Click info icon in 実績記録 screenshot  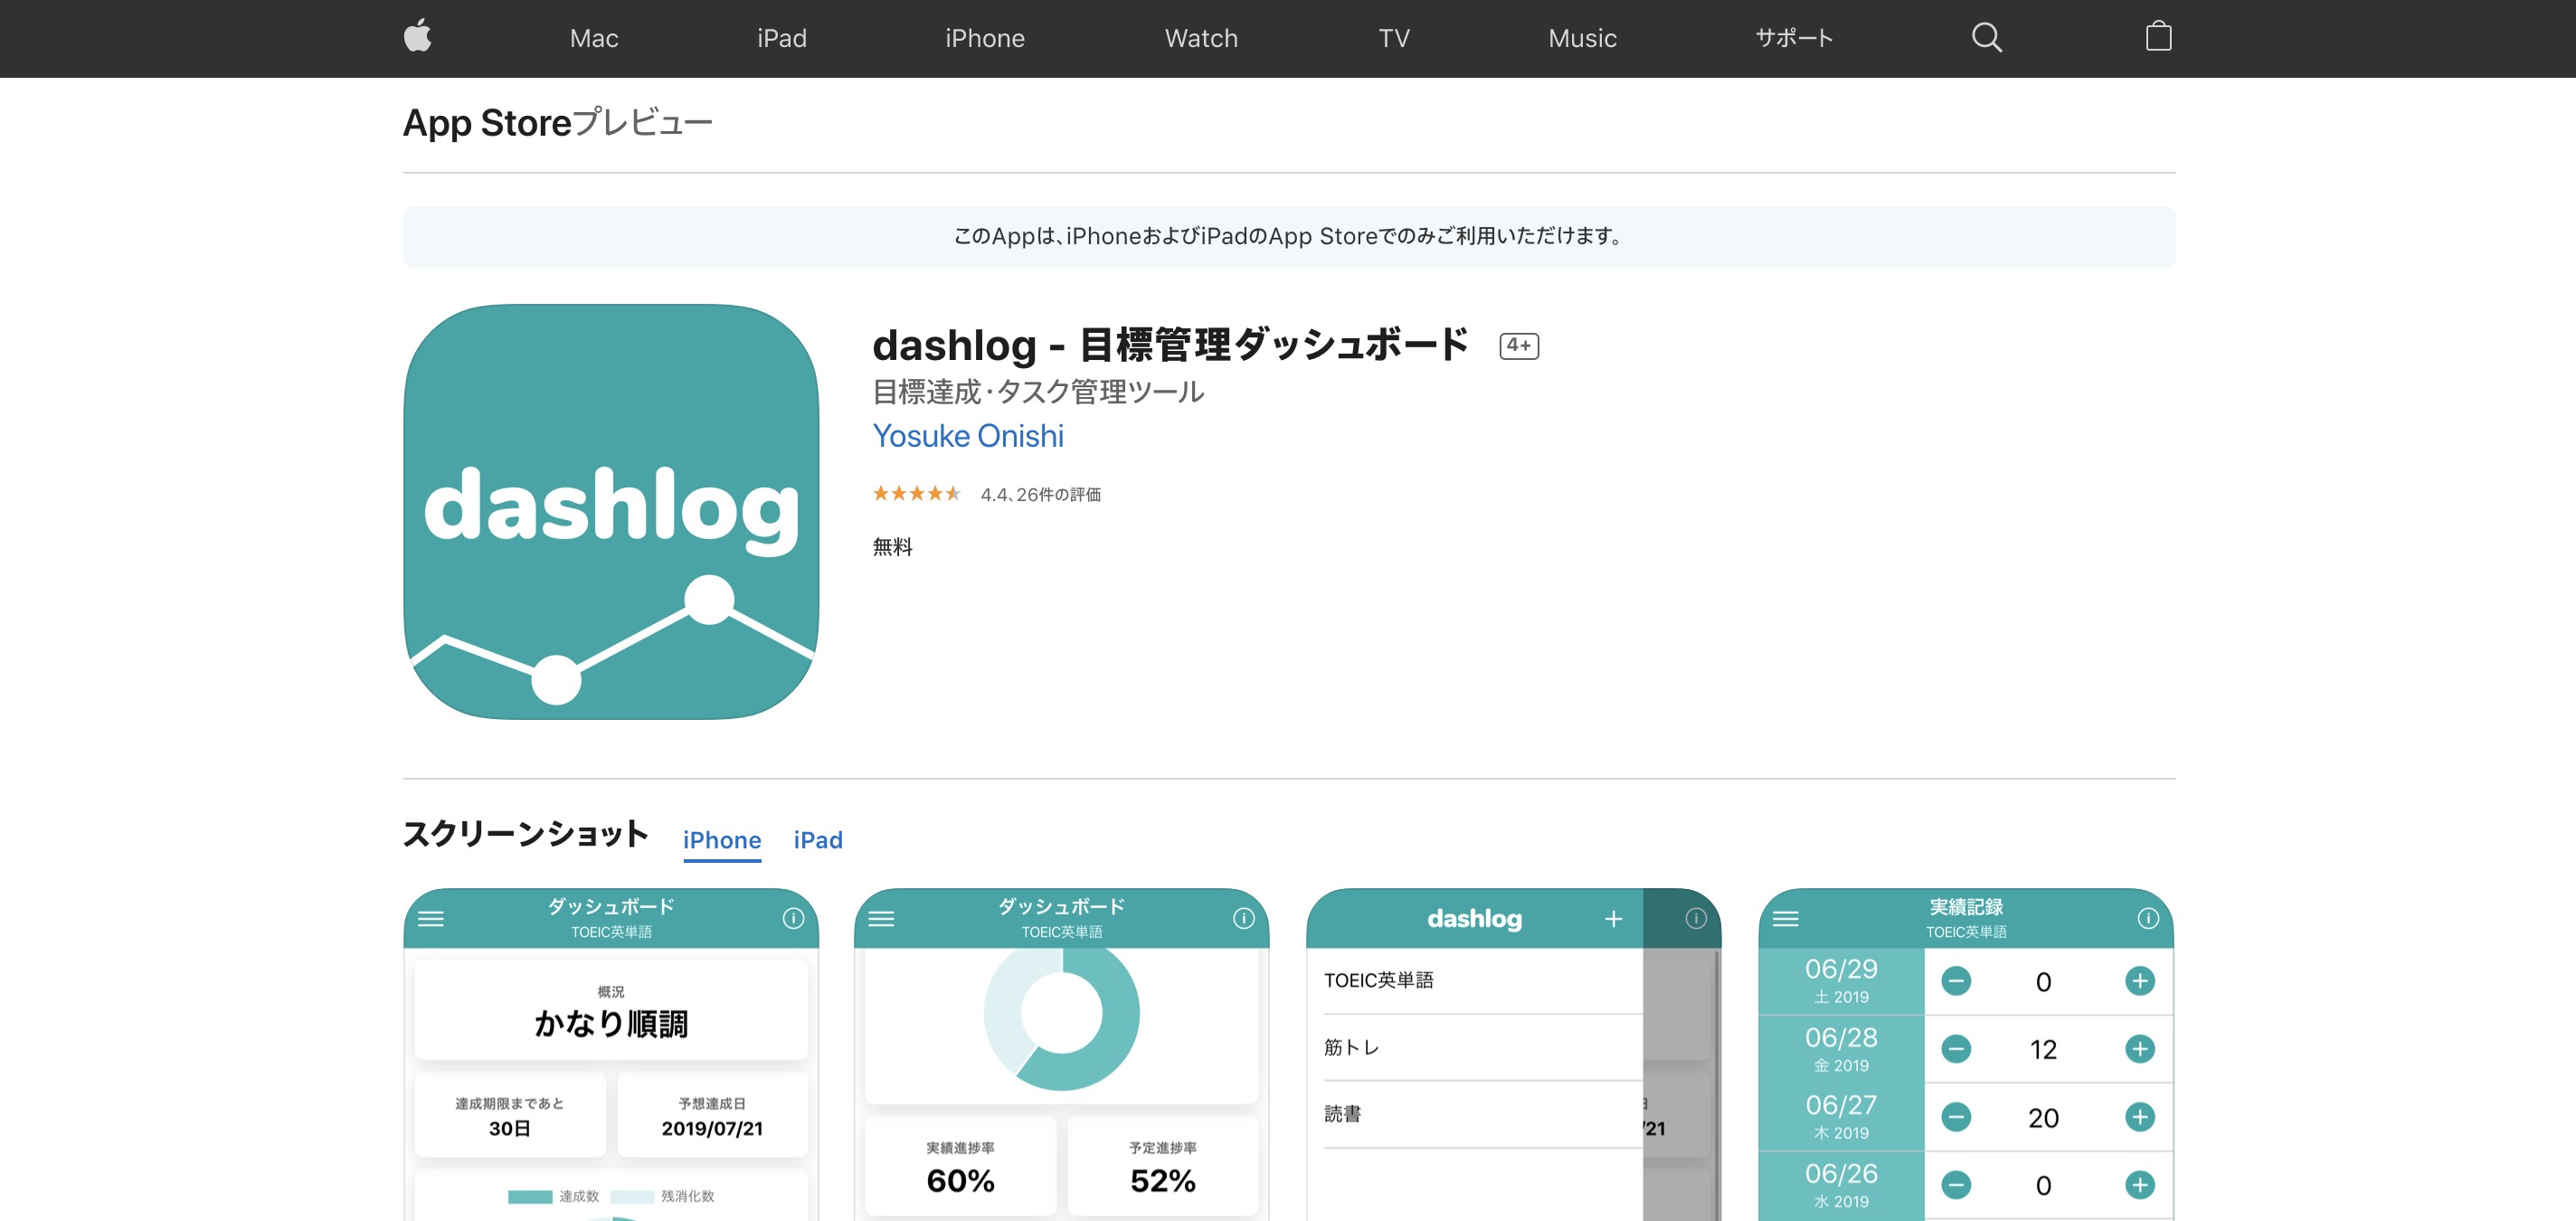(x=2147, y=918)
